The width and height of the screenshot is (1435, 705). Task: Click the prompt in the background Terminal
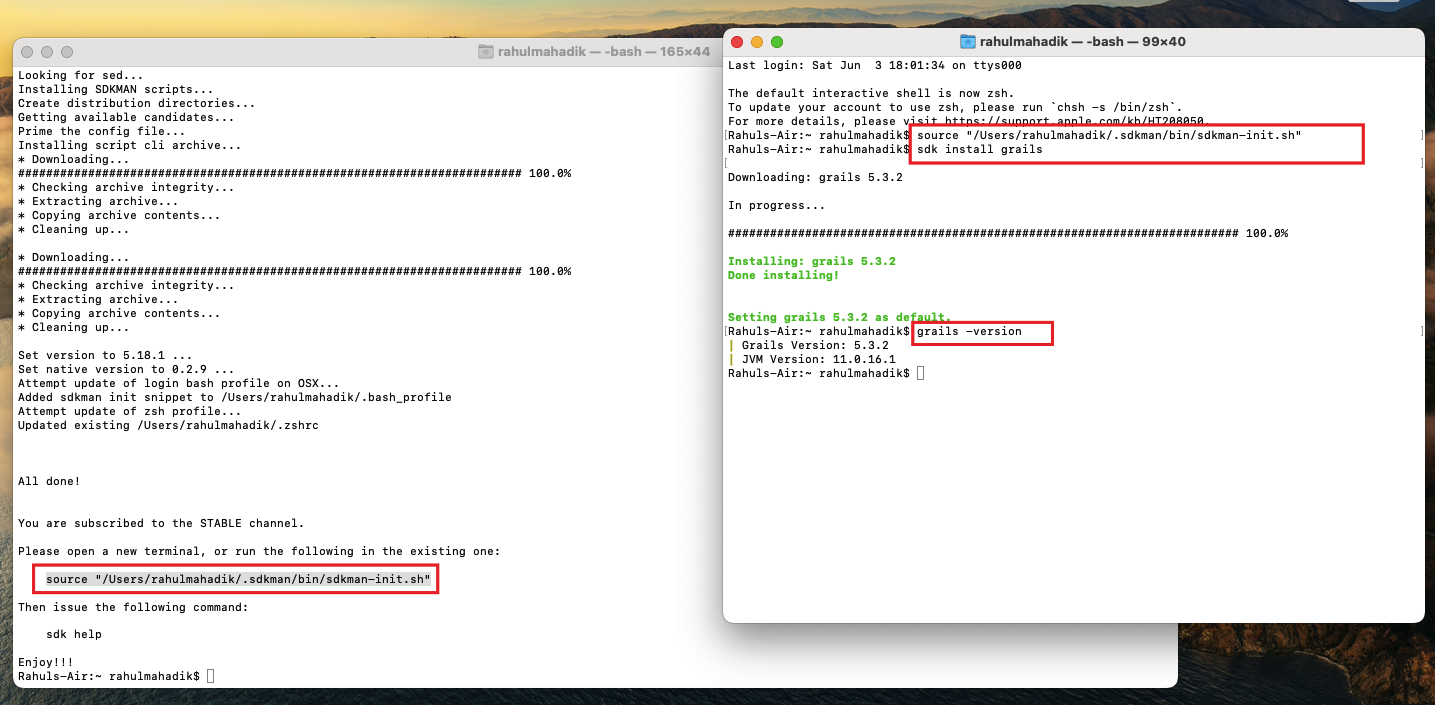208,675
